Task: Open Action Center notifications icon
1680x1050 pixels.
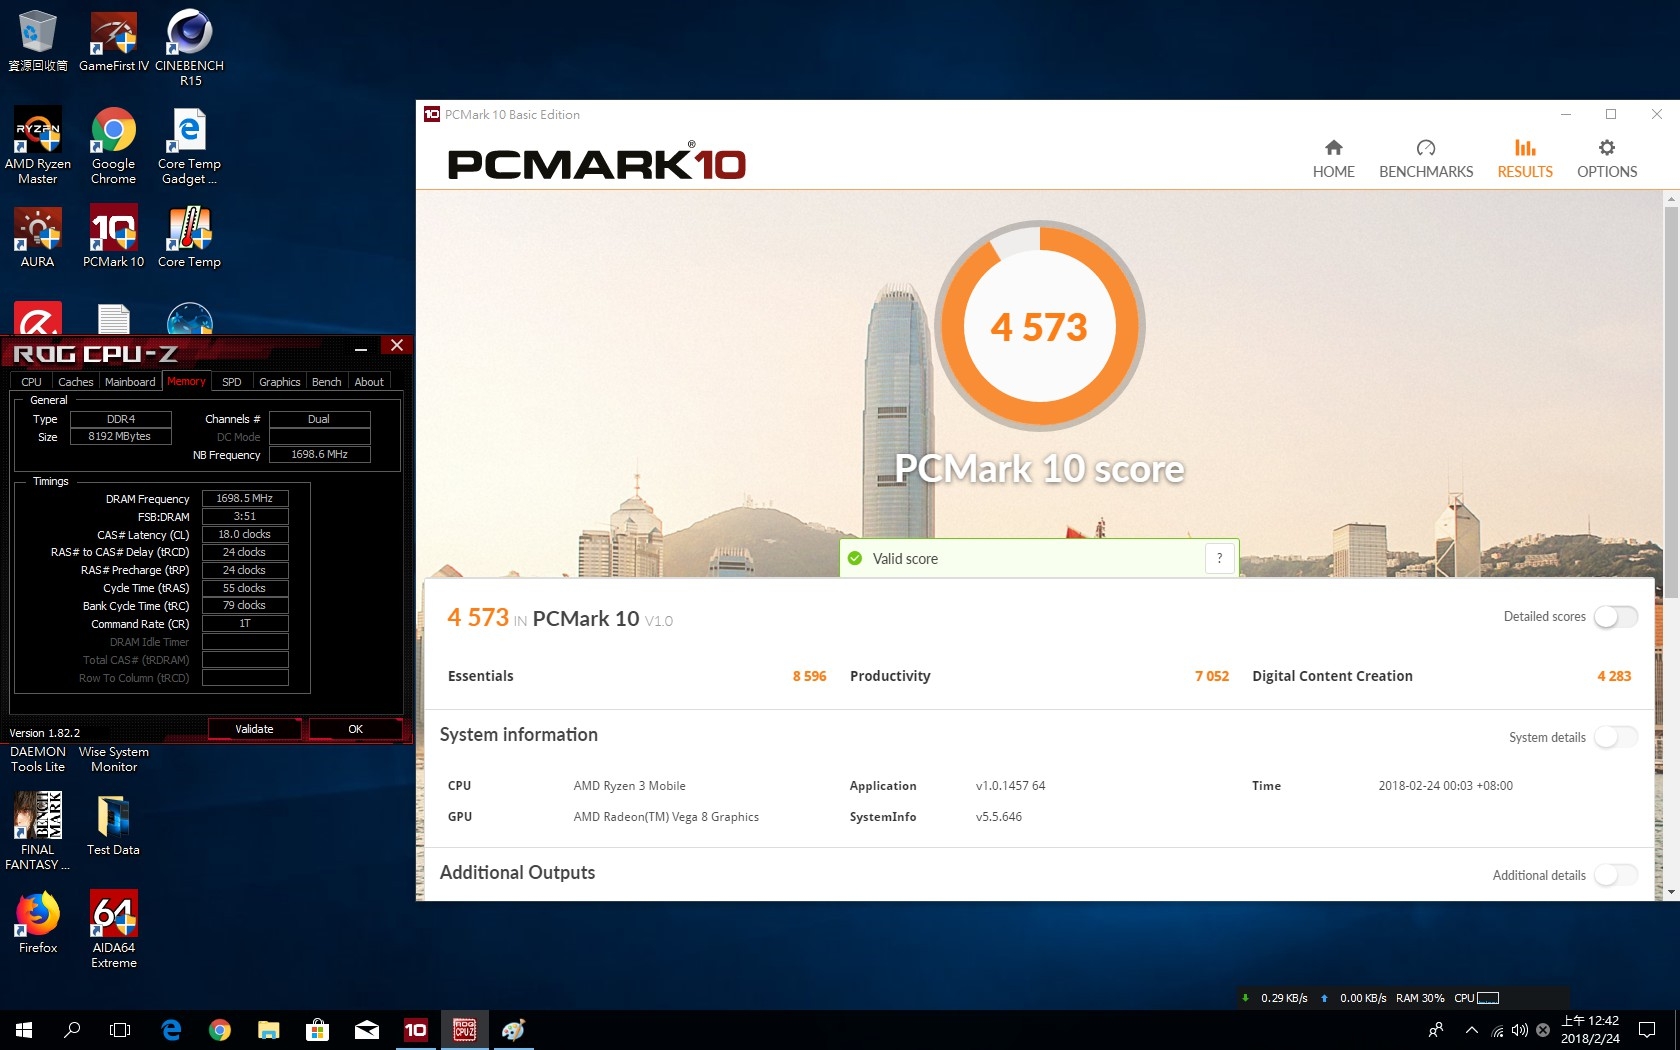Action: pyautogui.click(x=1647, y=1029)
